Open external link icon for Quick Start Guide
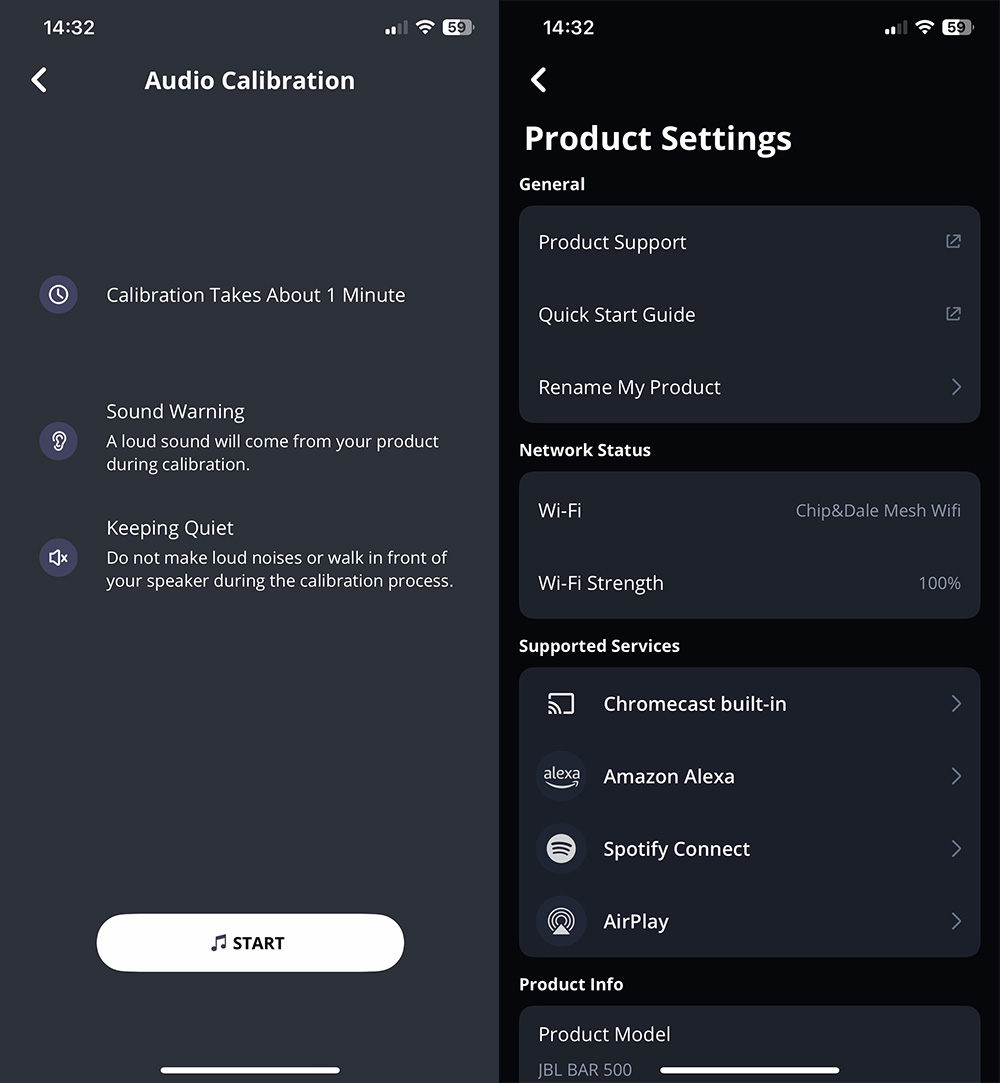Viewport: 1000px width, 1083px height. [x=953, y=314]
